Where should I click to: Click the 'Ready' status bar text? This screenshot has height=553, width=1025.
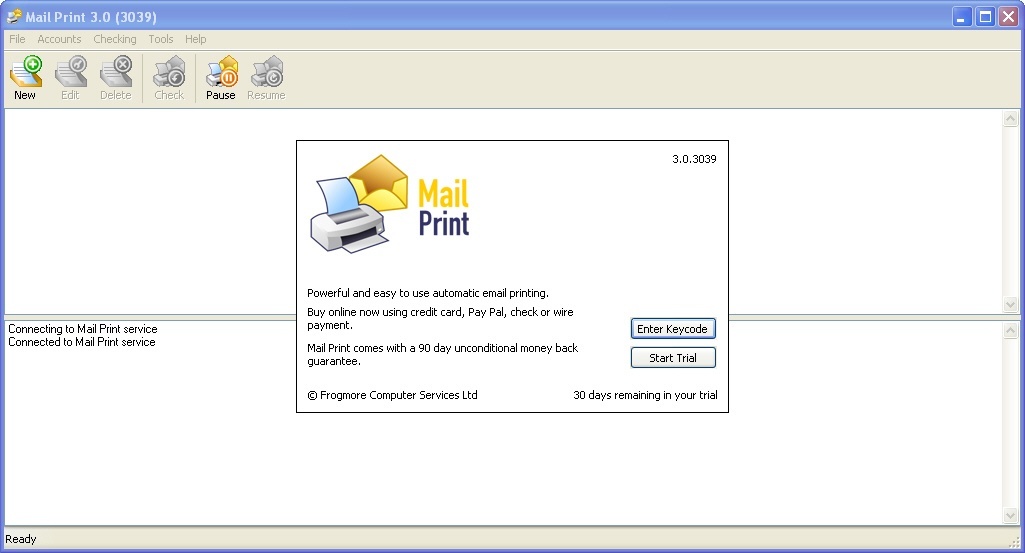tap(21, 539)
